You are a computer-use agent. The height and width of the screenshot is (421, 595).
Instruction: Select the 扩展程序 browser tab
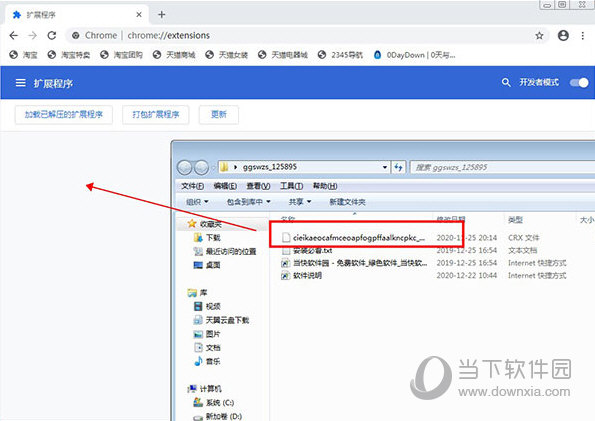point(77,14)
